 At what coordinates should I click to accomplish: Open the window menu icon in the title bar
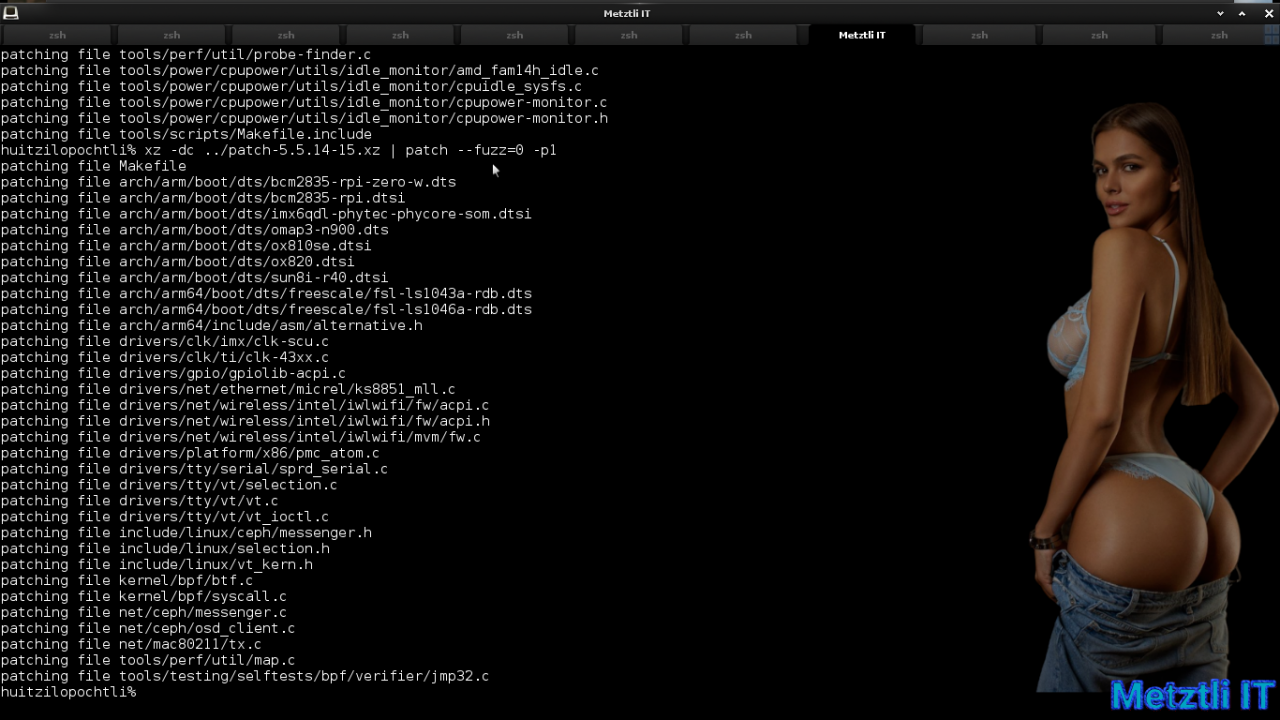(x=11, y=13)
